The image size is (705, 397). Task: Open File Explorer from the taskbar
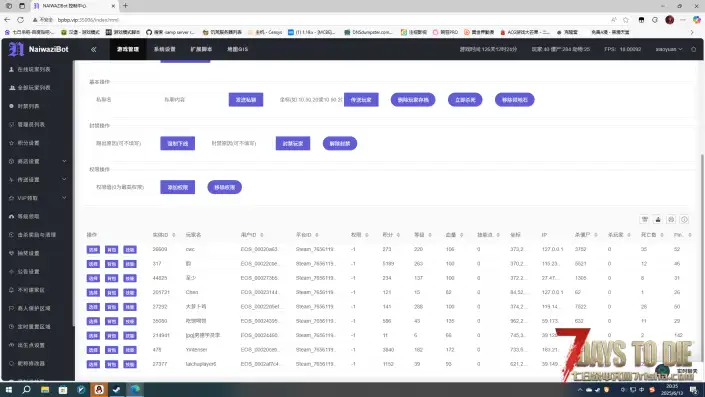click(45, 389)
